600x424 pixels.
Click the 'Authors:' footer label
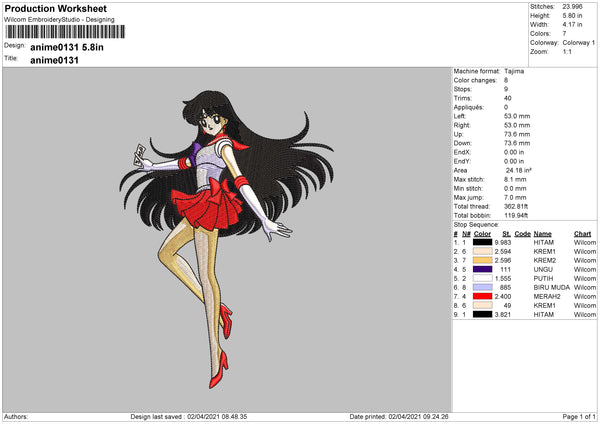(16, 416)
